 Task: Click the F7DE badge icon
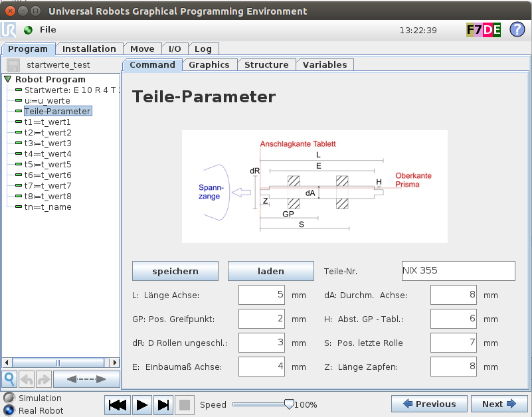click(x=483, y=30)
